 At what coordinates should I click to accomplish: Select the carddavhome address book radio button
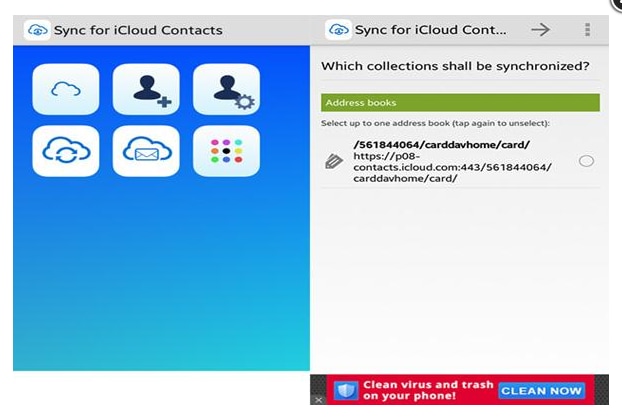[x=586, y=161]
